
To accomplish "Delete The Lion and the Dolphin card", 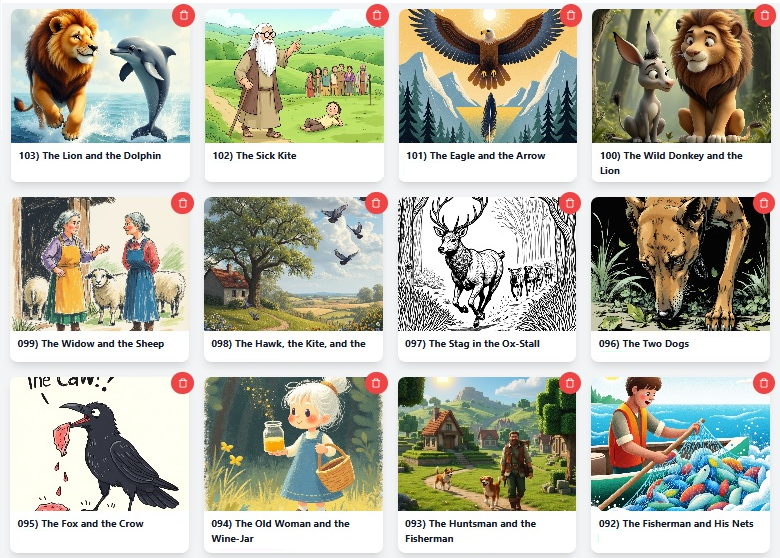I will pos(184,15).
